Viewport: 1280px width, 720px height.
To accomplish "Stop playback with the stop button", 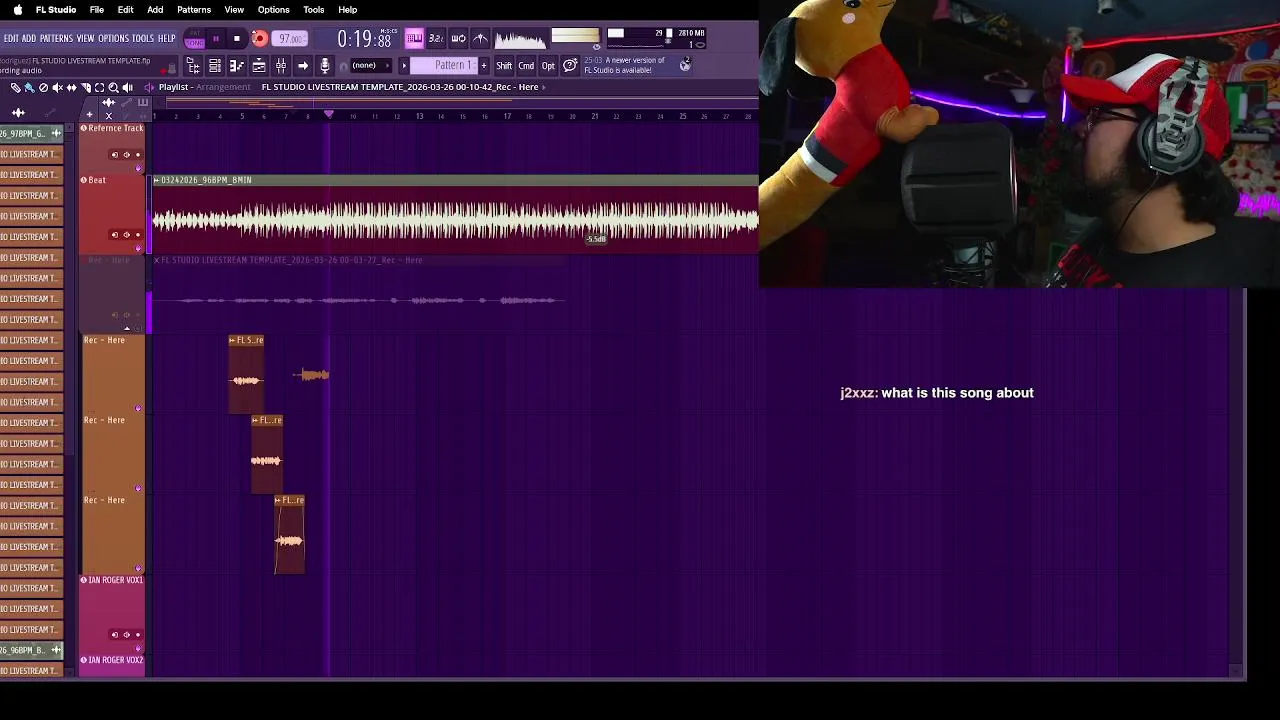I will point(237,39).
